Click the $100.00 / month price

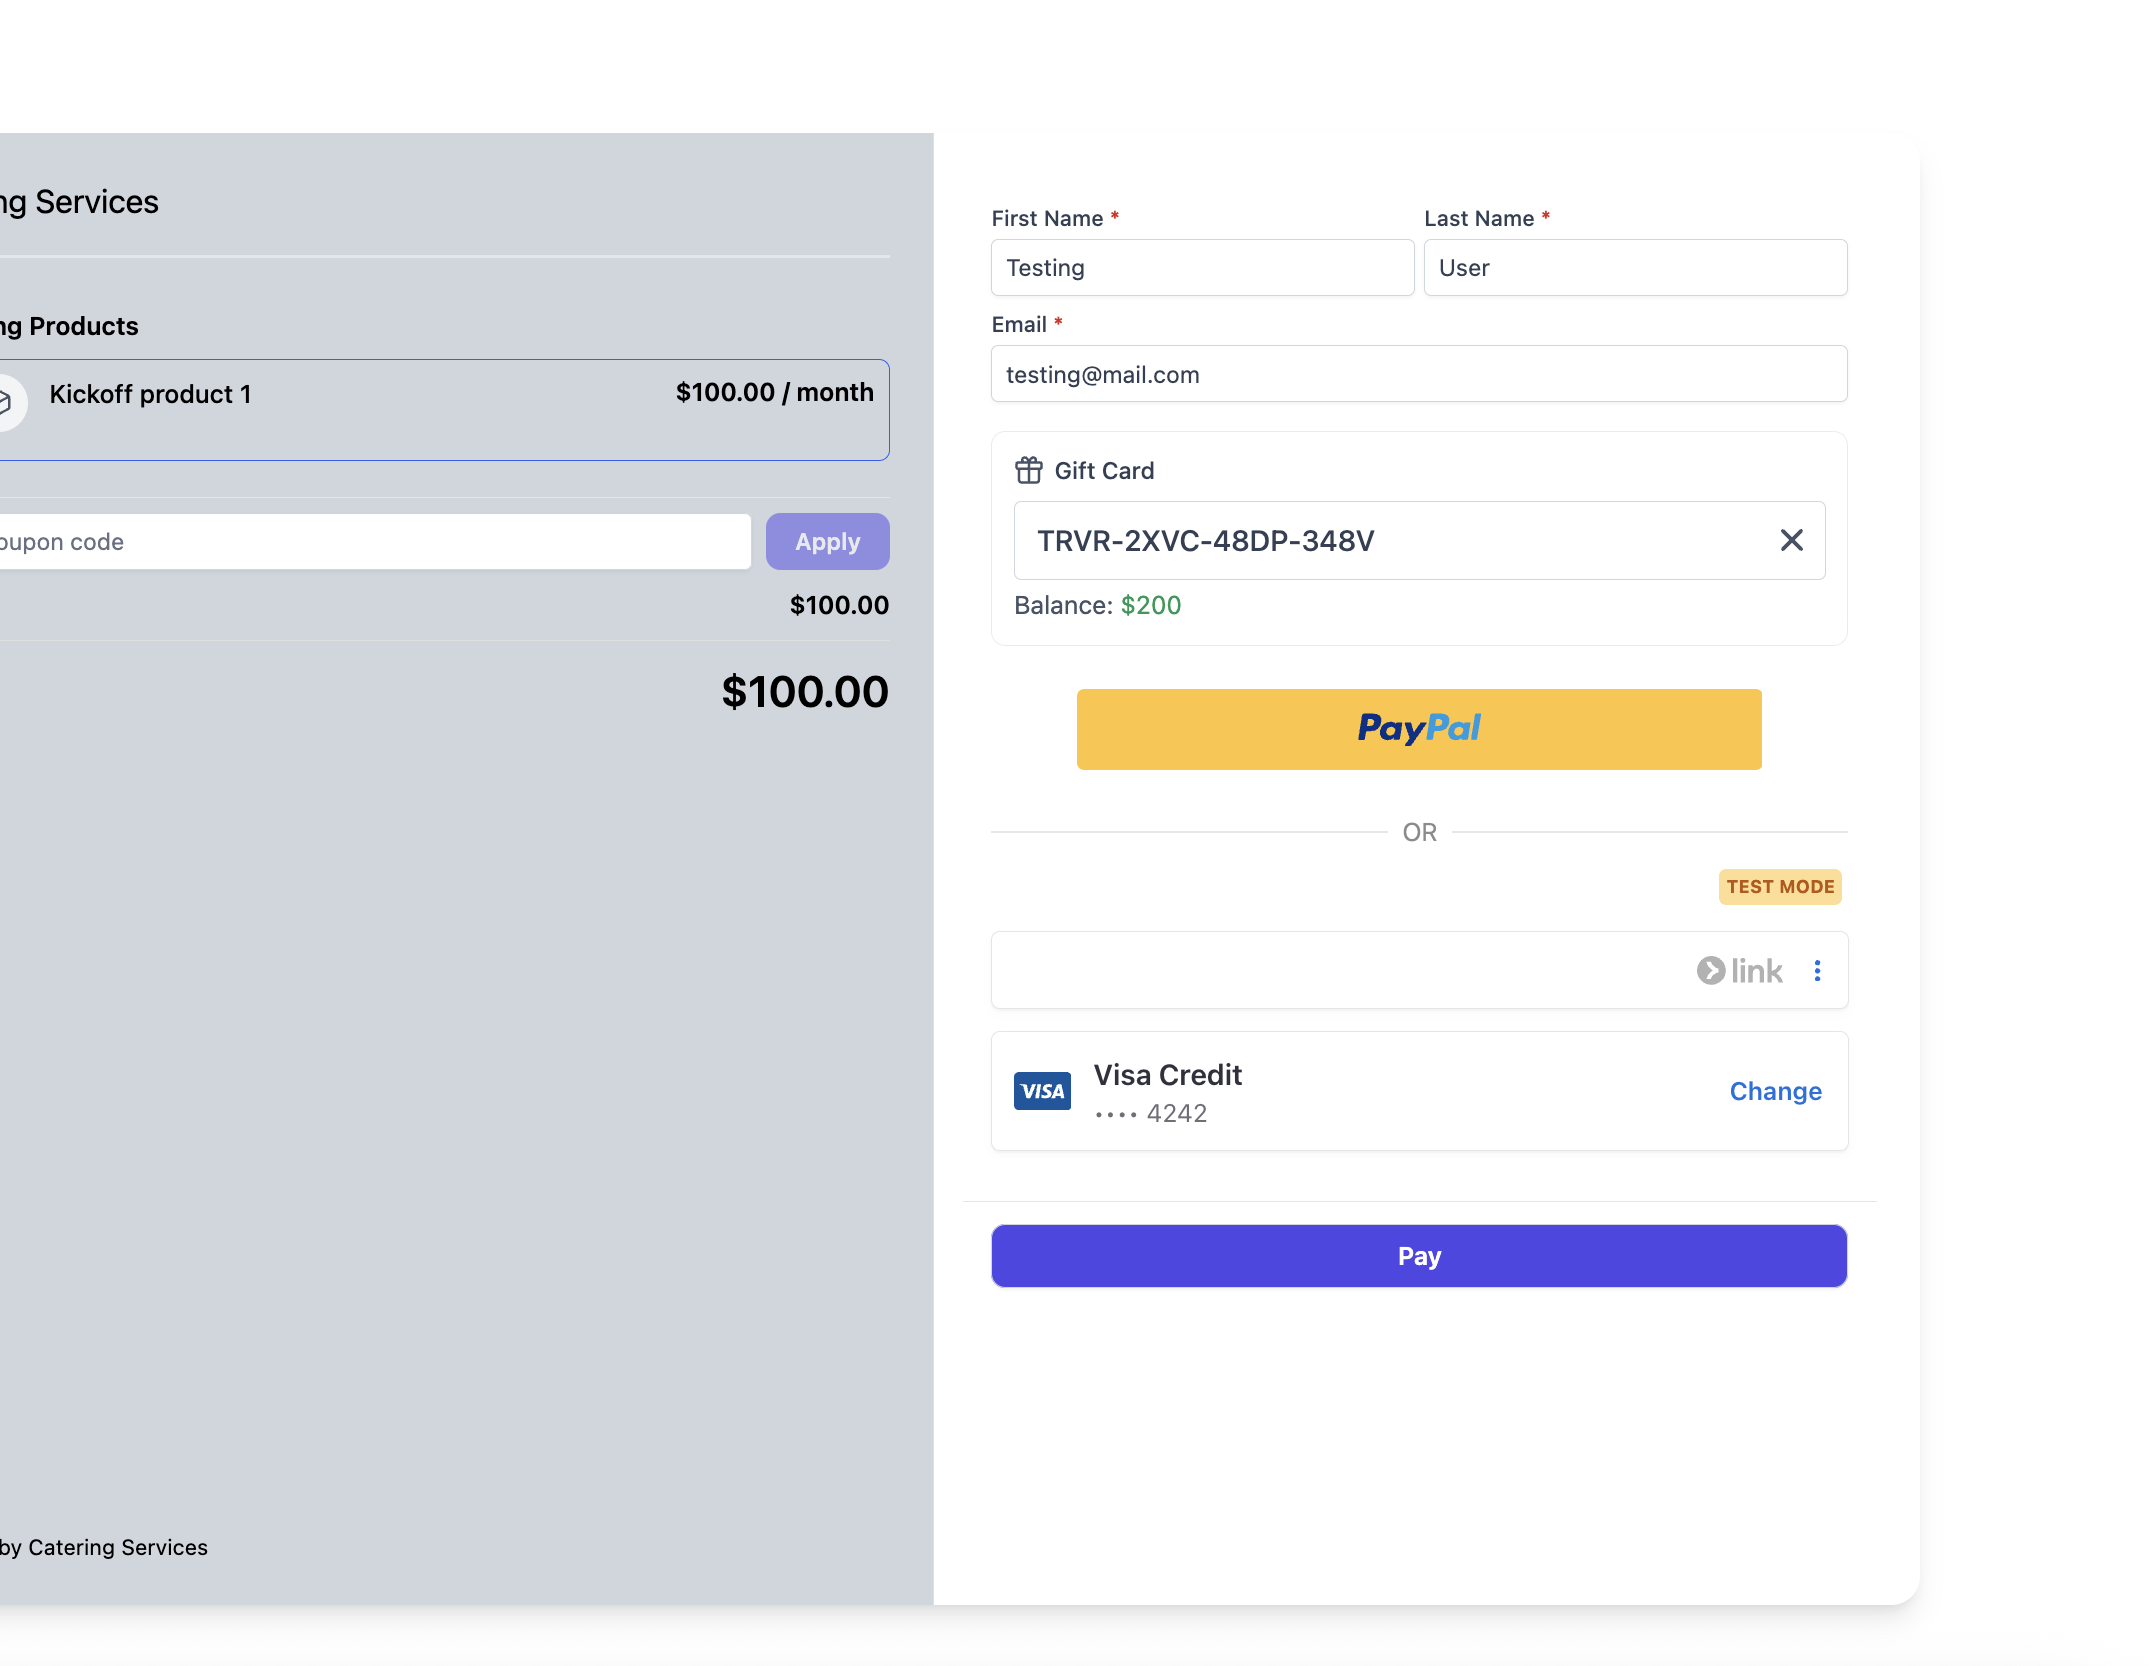coord(774,392)
